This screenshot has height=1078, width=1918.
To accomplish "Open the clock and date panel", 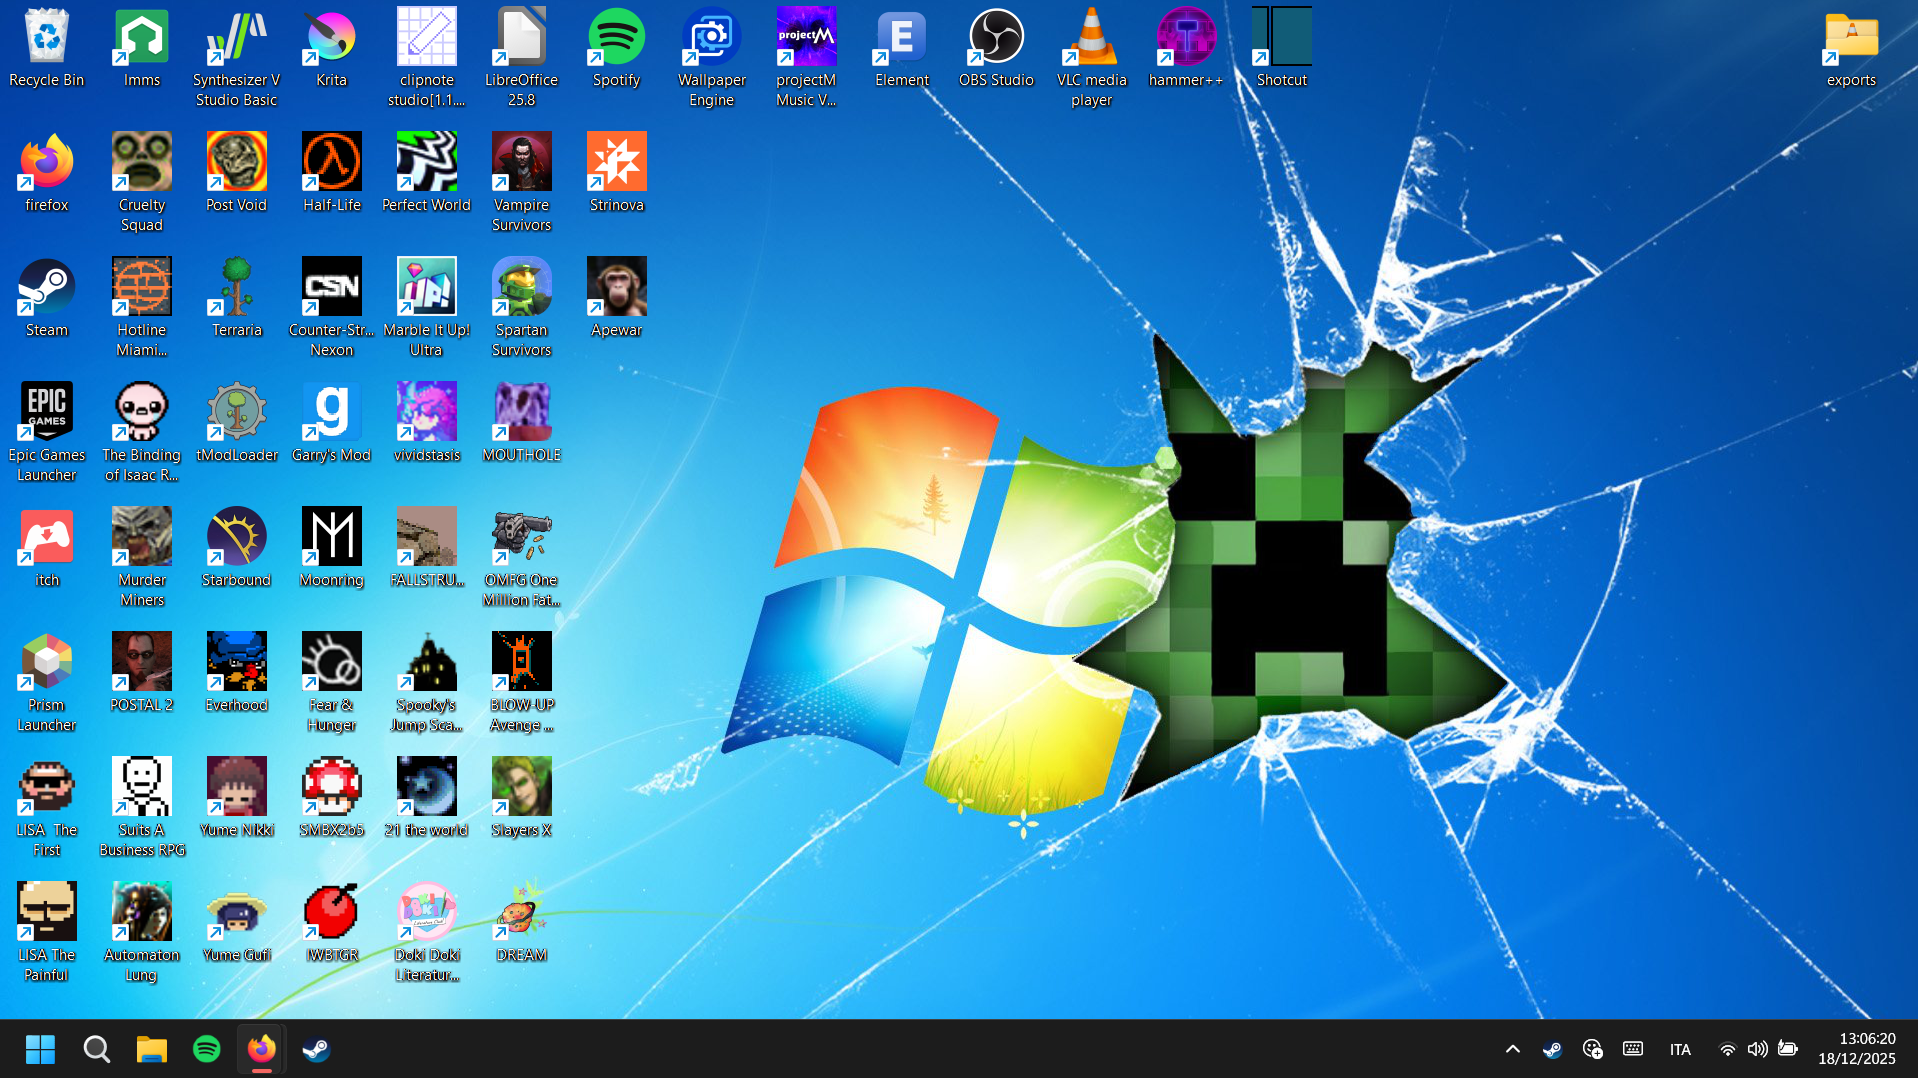I will [1857, 1049].
